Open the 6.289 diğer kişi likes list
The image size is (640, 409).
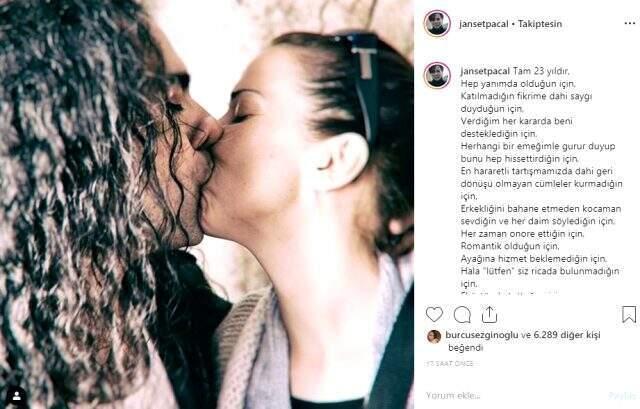(x=567, y=335)
